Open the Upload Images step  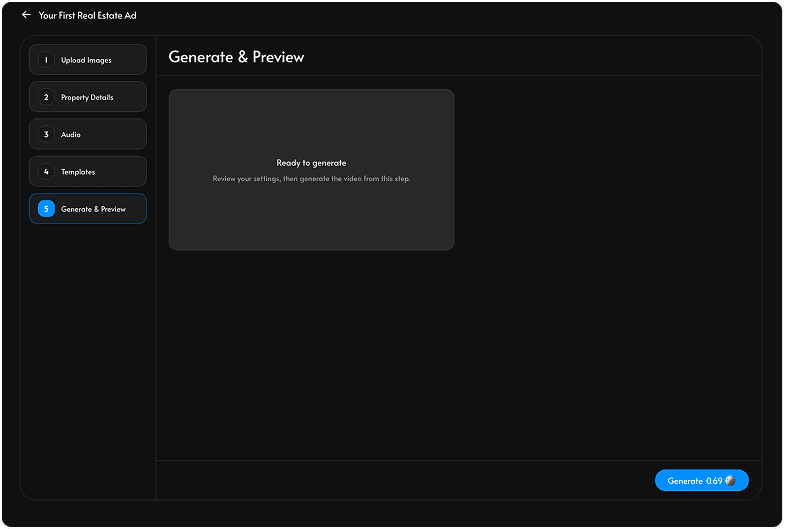pos(88,60)
